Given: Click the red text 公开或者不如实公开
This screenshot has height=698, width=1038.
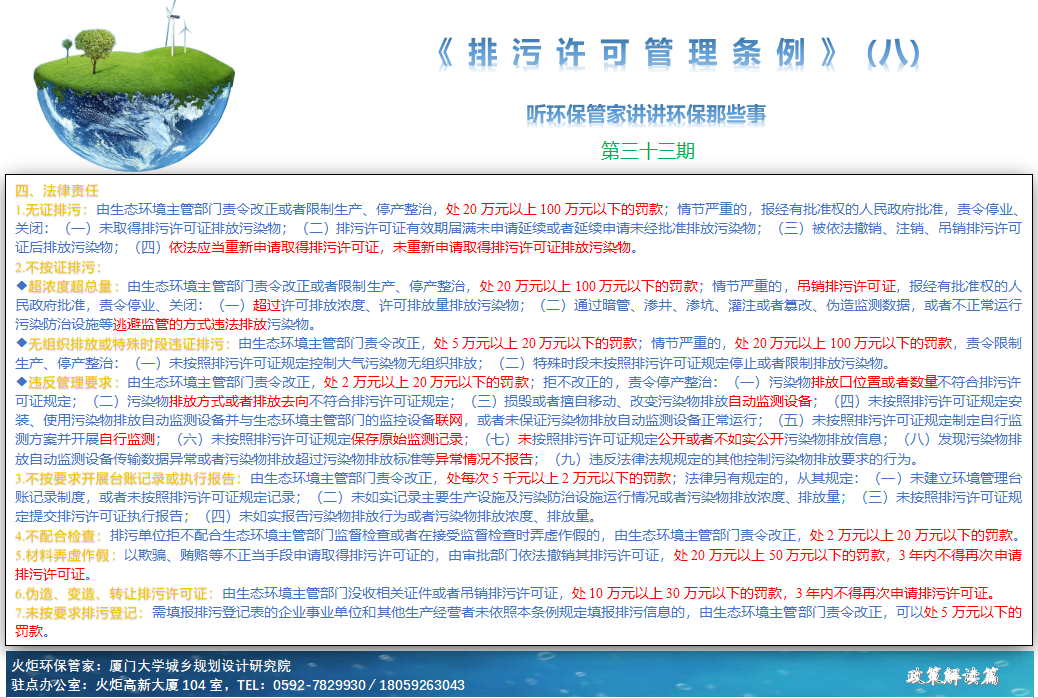Looking at the screenshot, I should (x=721, y=440).
